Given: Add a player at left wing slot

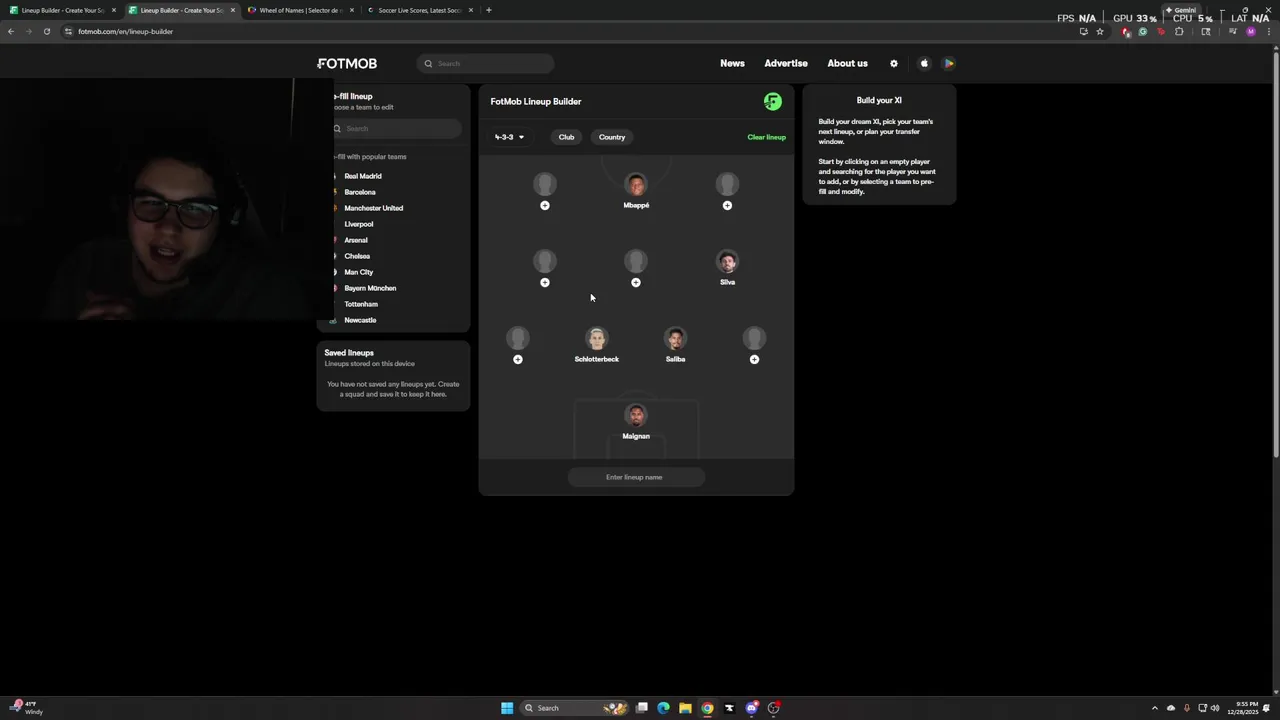Looking at the screenshot, I should pos(545,205).
